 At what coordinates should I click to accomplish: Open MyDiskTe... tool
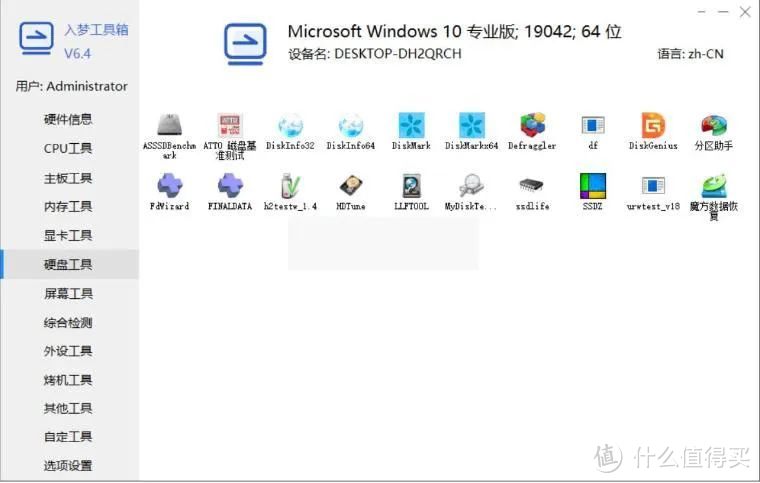pyautogui.click(x=471, y=192)
